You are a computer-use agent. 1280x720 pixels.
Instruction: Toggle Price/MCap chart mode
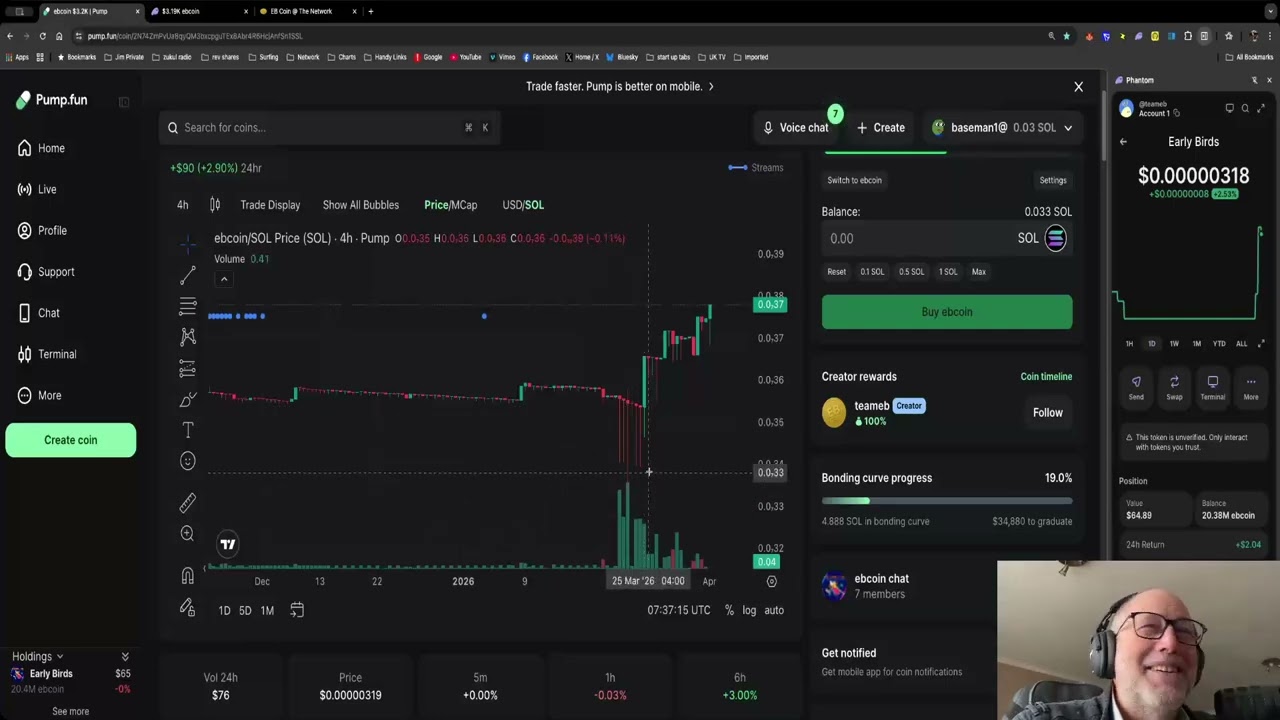pos(450,205)
